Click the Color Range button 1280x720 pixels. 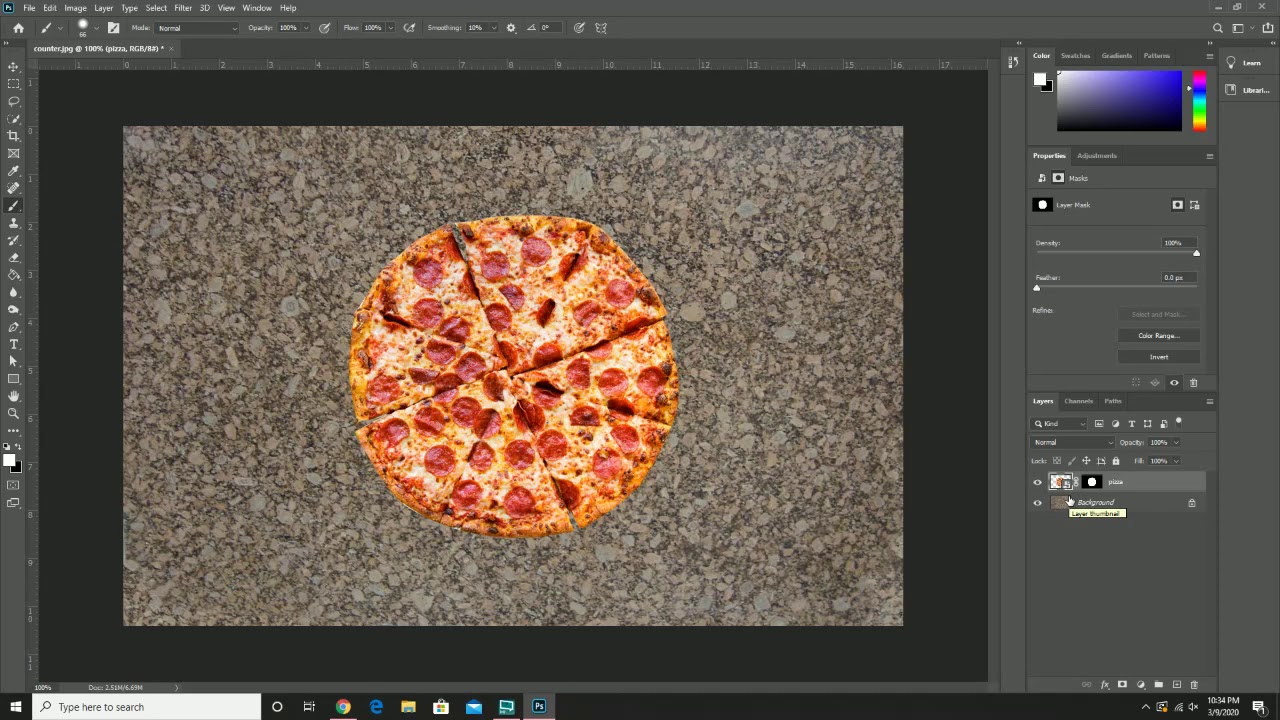click(x=1158, y=336)
